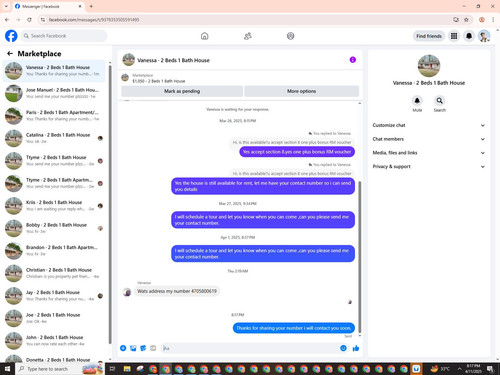Image resolution: width=500 pixels, height=375 pixels.
Task: Open the purple conversation info icon
Action: click(353, 60)
